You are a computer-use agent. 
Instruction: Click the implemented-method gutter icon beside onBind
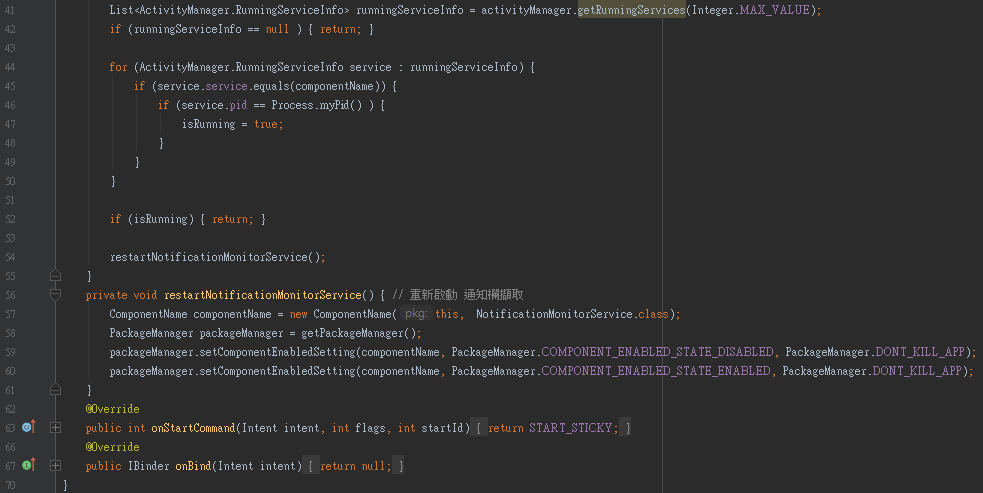[29, 465]
